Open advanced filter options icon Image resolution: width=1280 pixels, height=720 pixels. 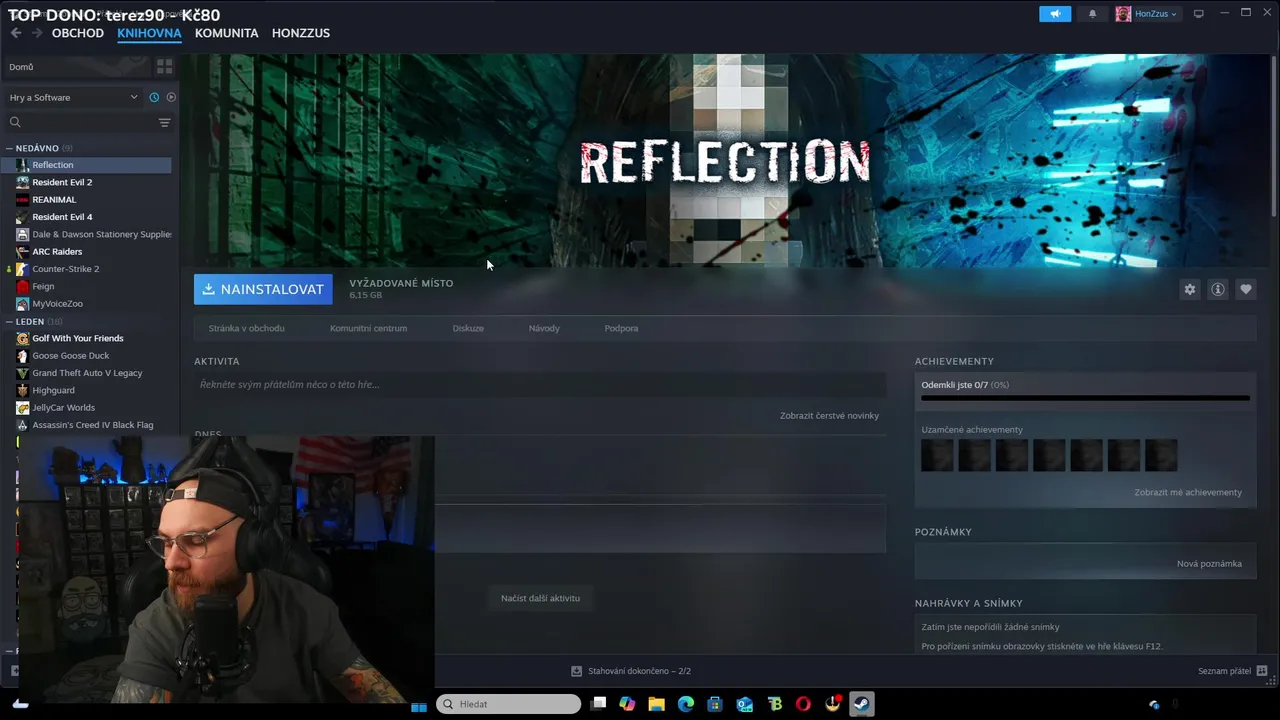pos(164,122)
